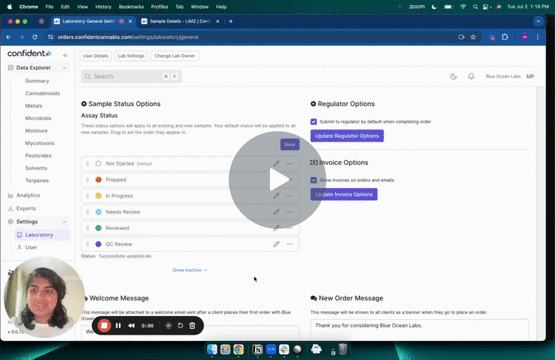Open the Chrome tab list dropdown arrow

click(x=538, y=21)
